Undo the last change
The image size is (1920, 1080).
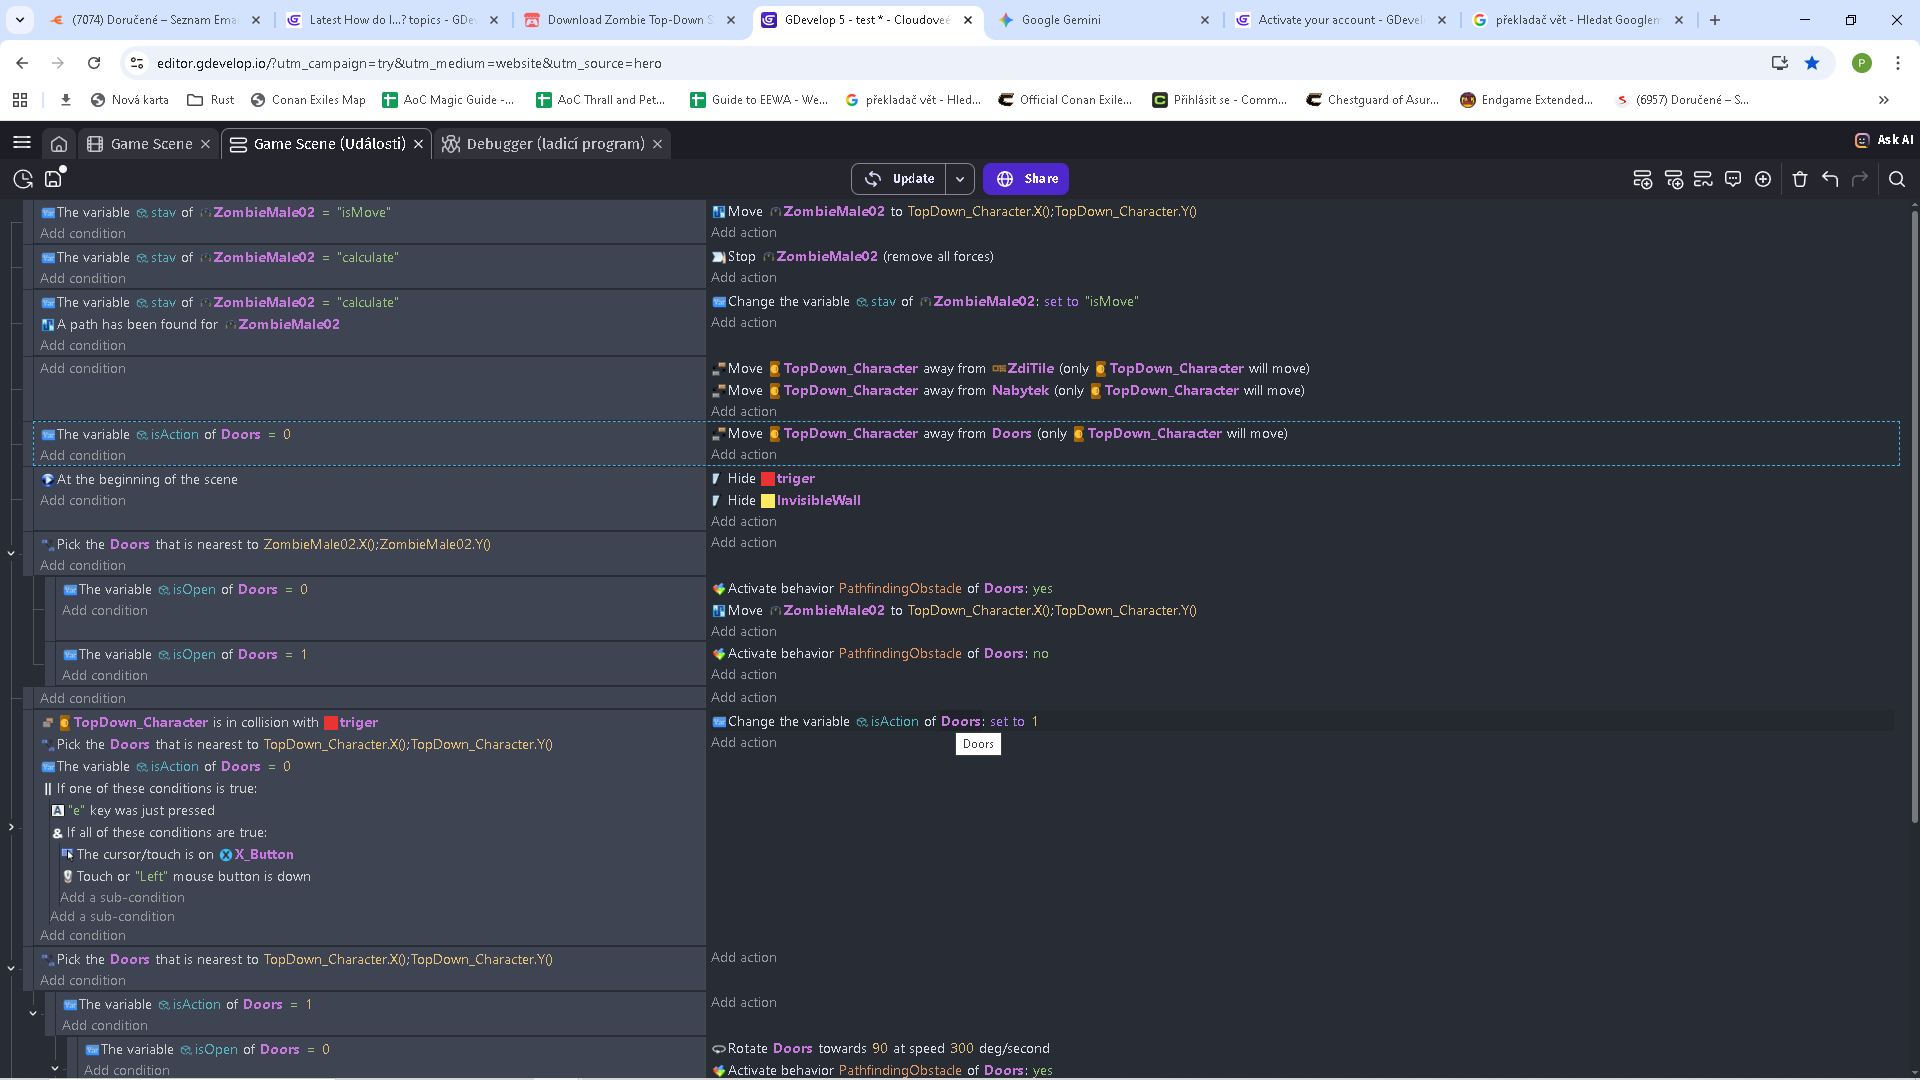click(1830, 179)
